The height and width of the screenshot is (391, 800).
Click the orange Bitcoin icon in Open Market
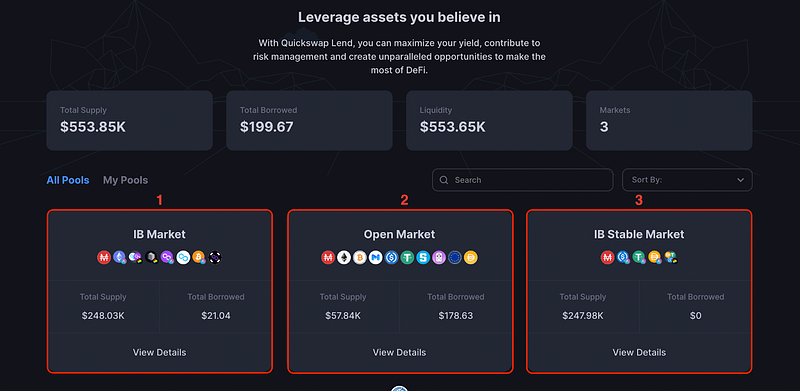click(360, 258)
